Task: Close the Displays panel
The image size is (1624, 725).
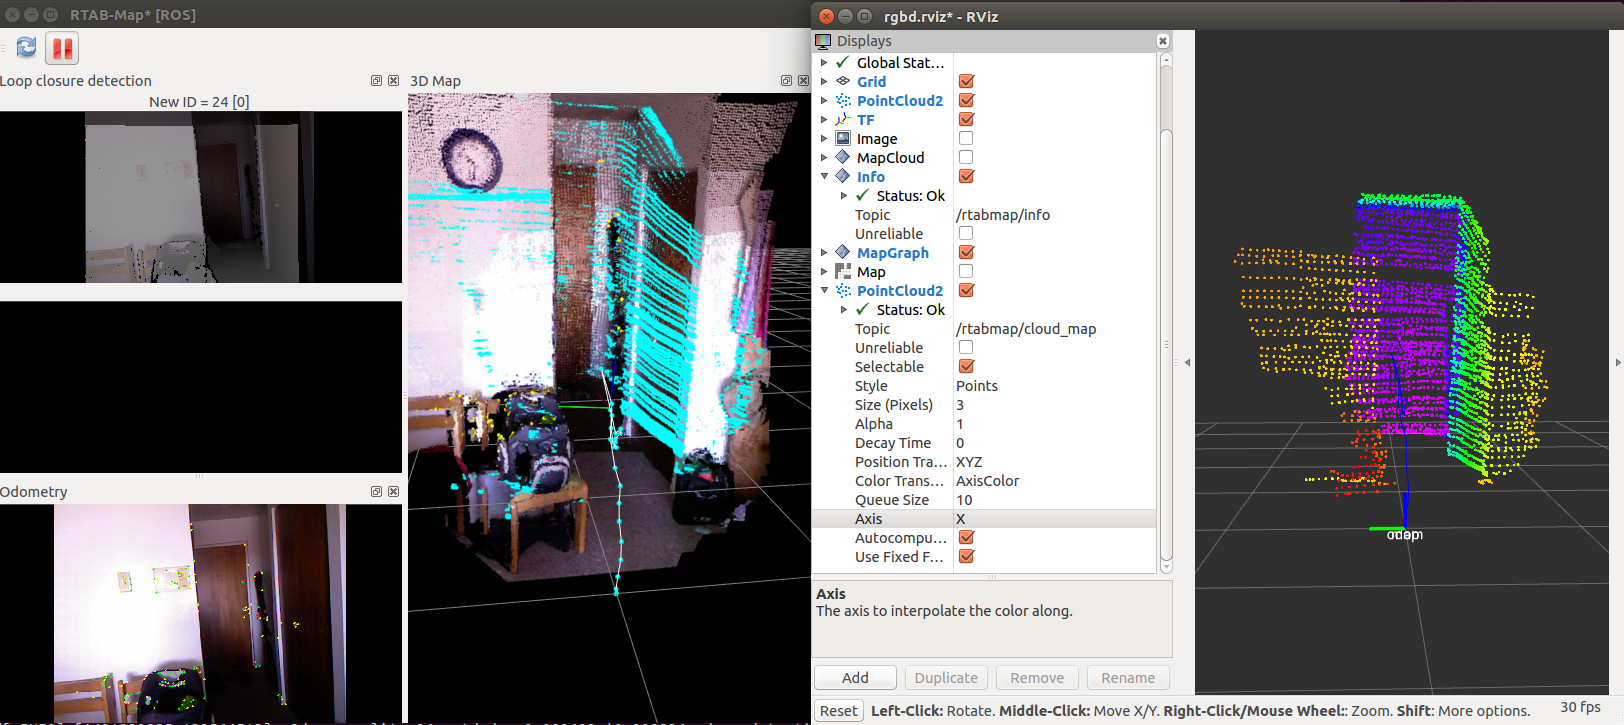Action: pyautogui.click(x=1162, y=41)
